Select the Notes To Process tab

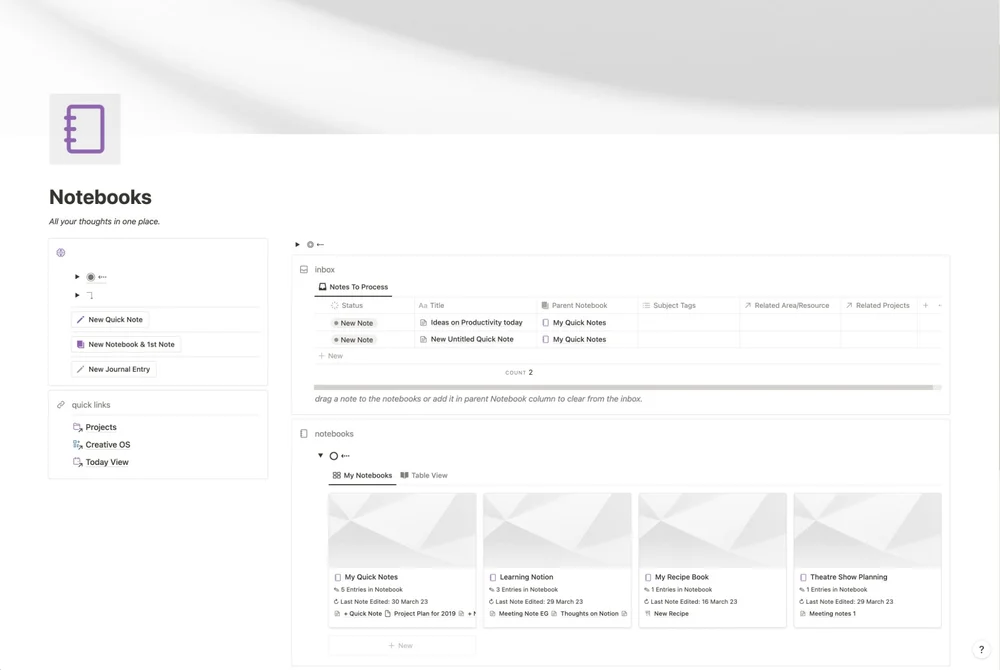tap(353, 286)
